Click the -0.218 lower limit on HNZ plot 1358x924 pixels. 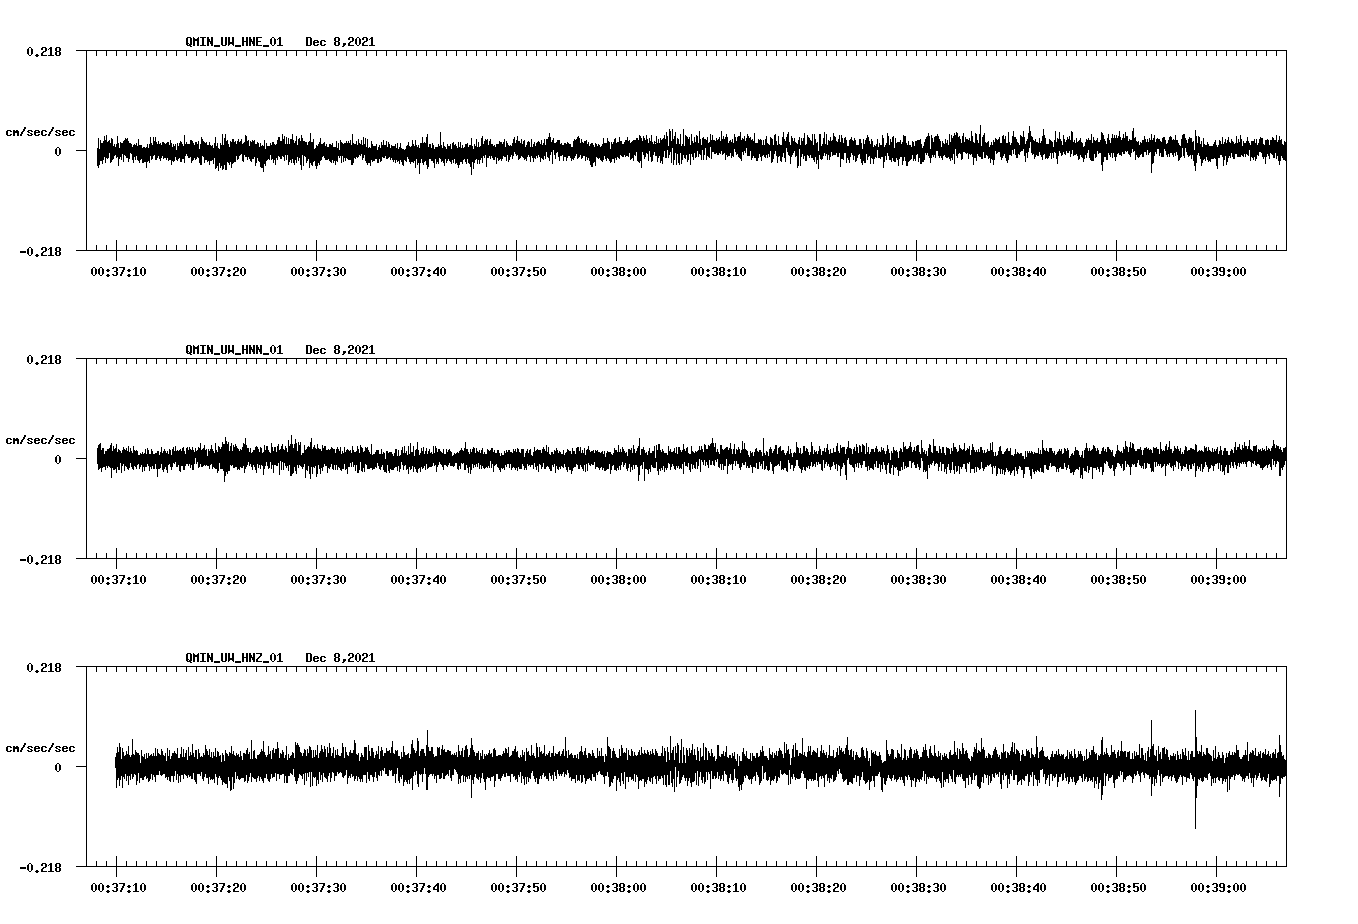[x=40, y=867]
